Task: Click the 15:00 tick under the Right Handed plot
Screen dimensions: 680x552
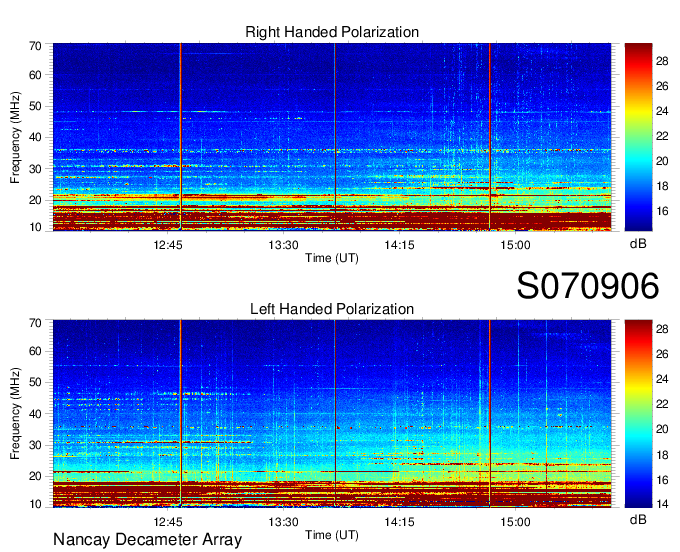Action: [515, 245]
